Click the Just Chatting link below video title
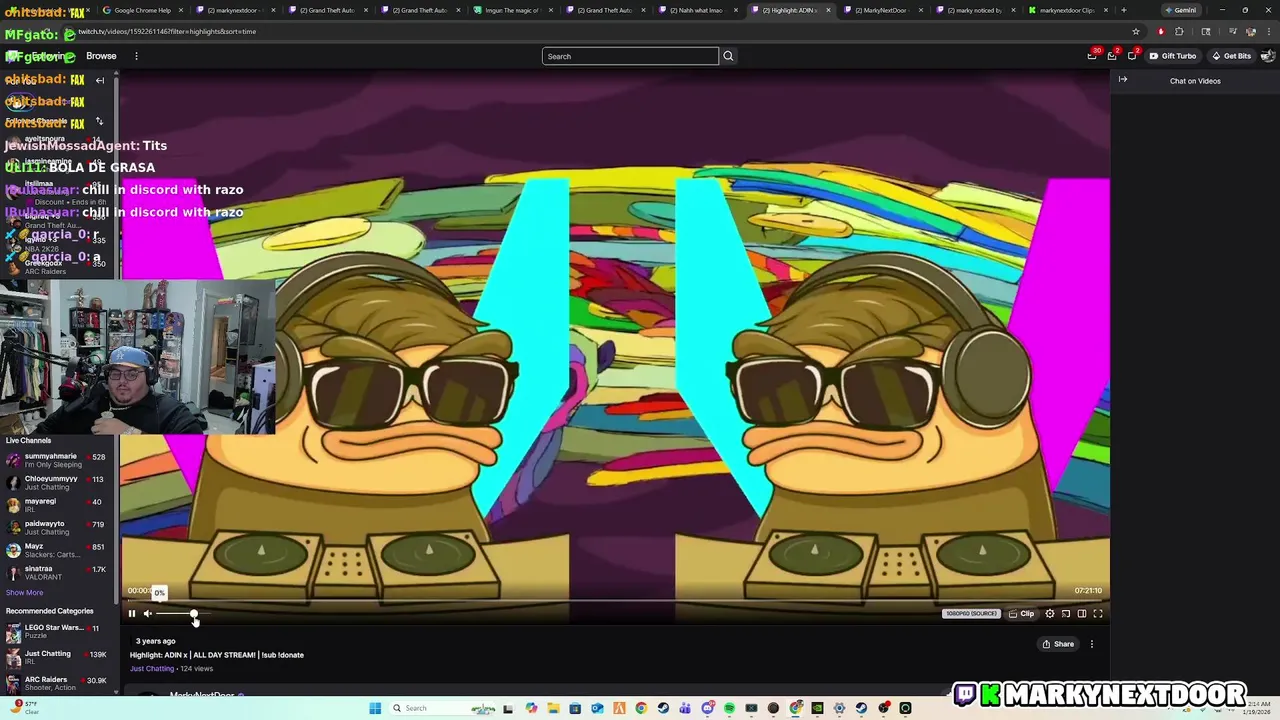The width and height of the screenshot is (1280, 720). pyautogui.click(x=152, y=668)
